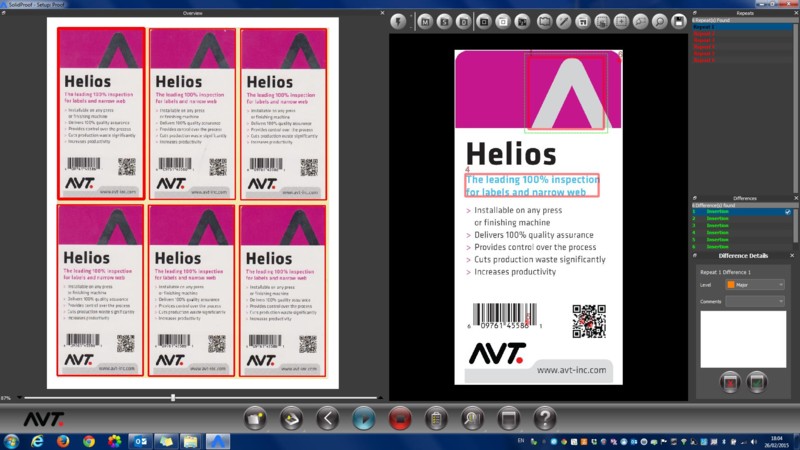The width and height of the screenshot is (800, 450).
Task: Select top-middle Helios label in overview
Action: coord(192,114)
